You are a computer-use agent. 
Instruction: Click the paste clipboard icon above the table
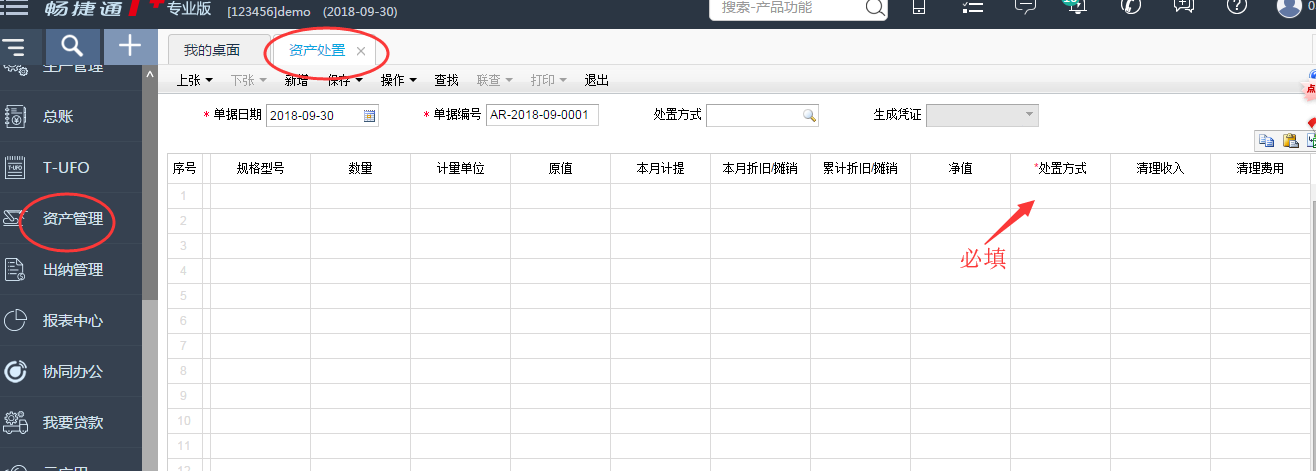pos(1290,141)
